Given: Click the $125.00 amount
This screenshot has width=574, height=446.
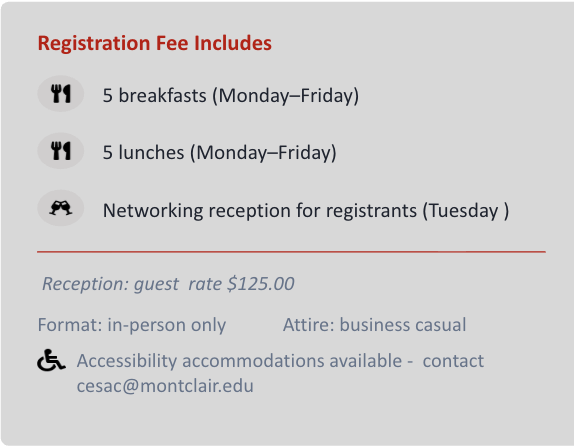Looking at the screenshot, I should [x=261, y=284].
